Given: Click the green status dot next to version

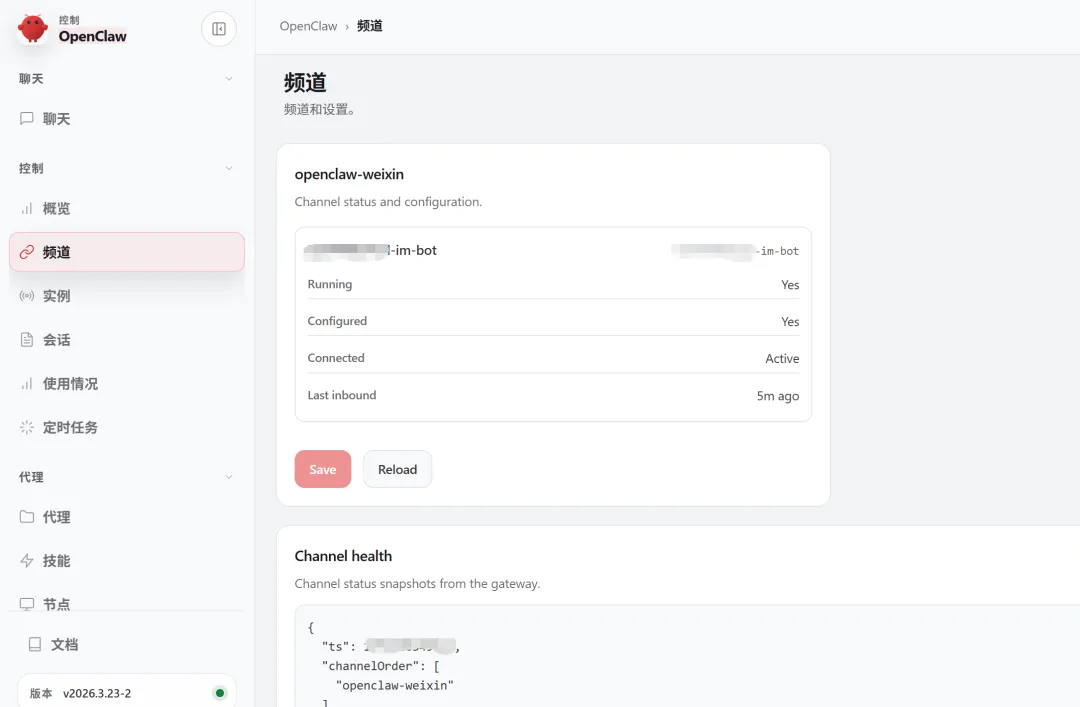Looking at the screenshot, I should point(220,693).
